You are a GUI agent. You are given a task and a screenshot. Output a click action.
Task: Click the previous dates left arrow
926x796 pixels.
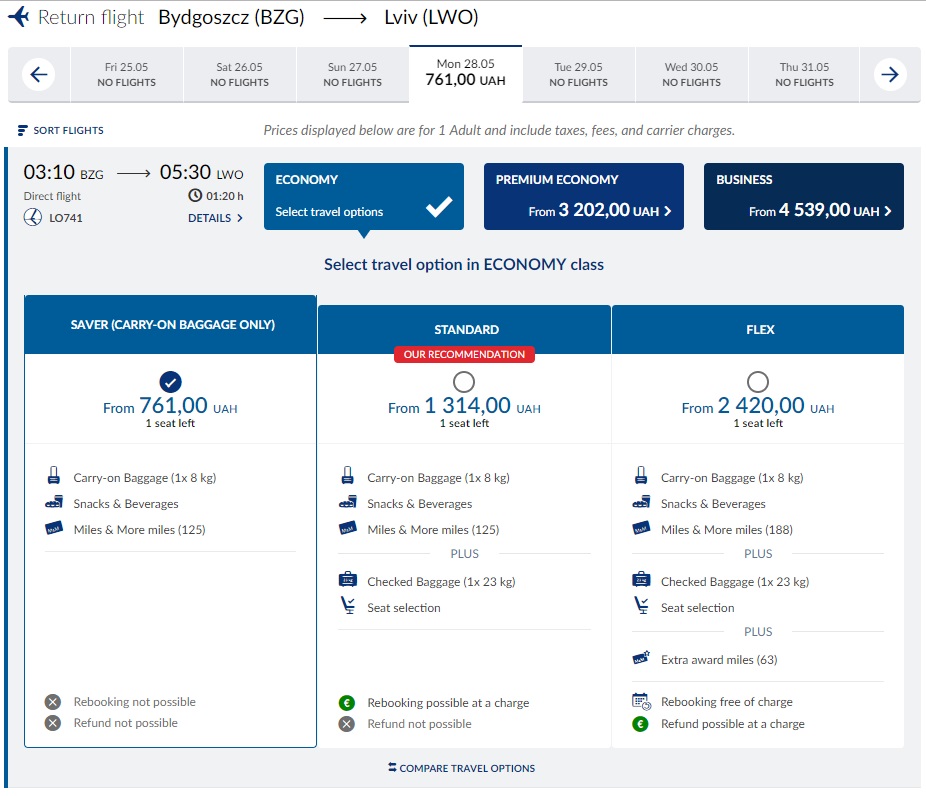coord(39,74)
